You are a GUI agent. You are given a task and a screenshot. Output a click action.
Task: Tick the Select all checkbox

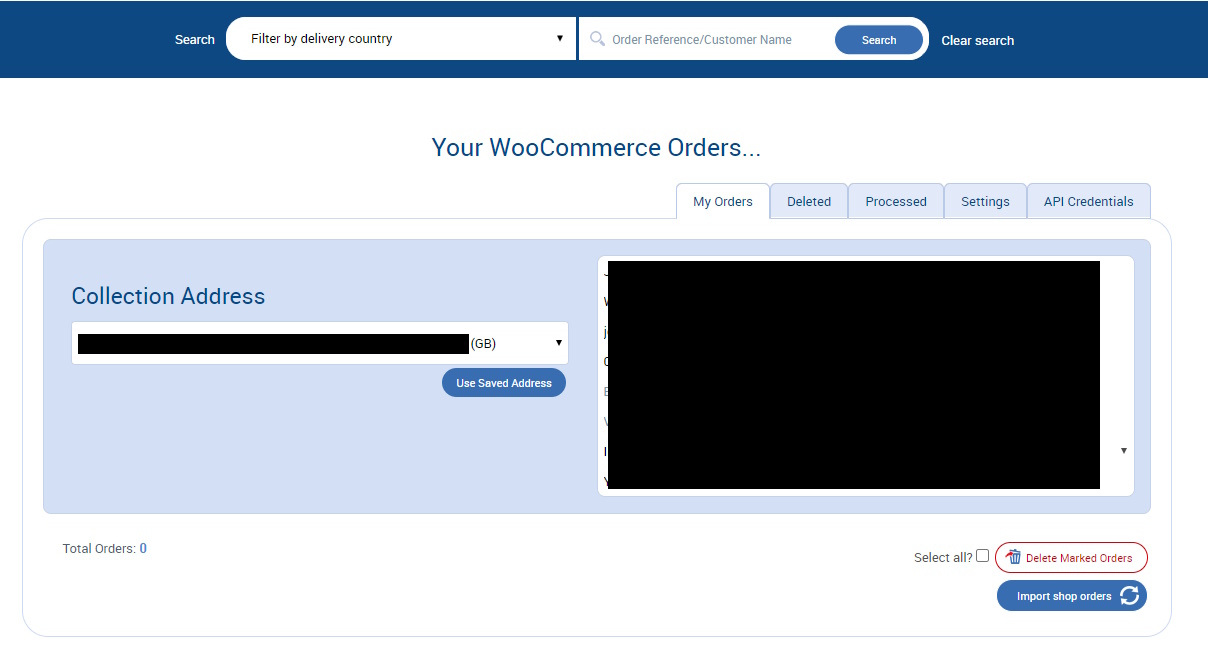click(x=983, y=556)
